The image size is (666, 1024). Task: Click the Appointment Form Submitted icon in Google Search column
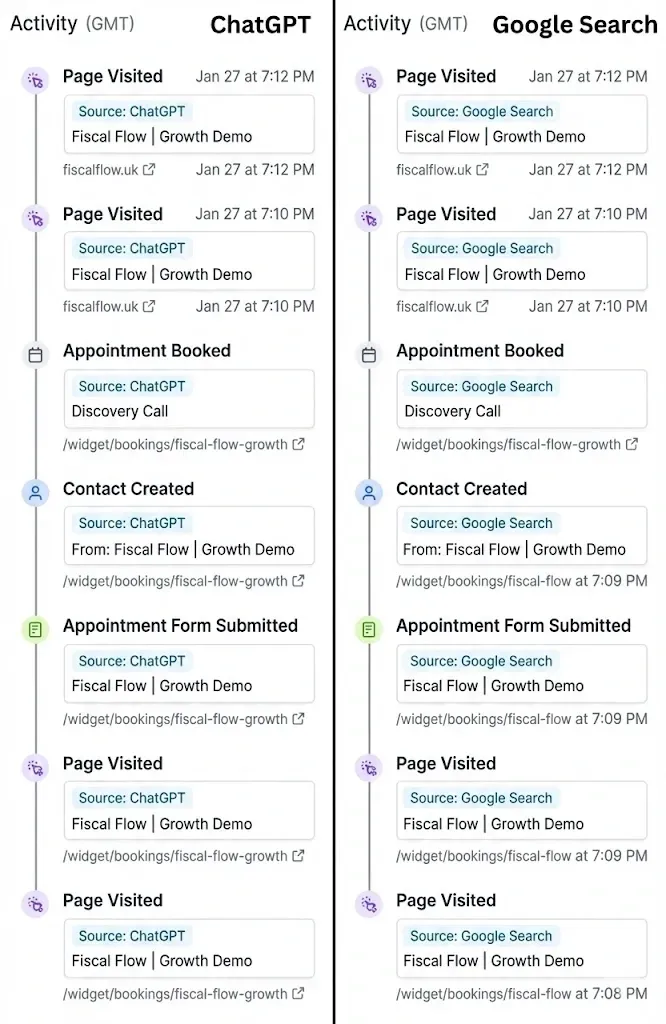[369, 629]
